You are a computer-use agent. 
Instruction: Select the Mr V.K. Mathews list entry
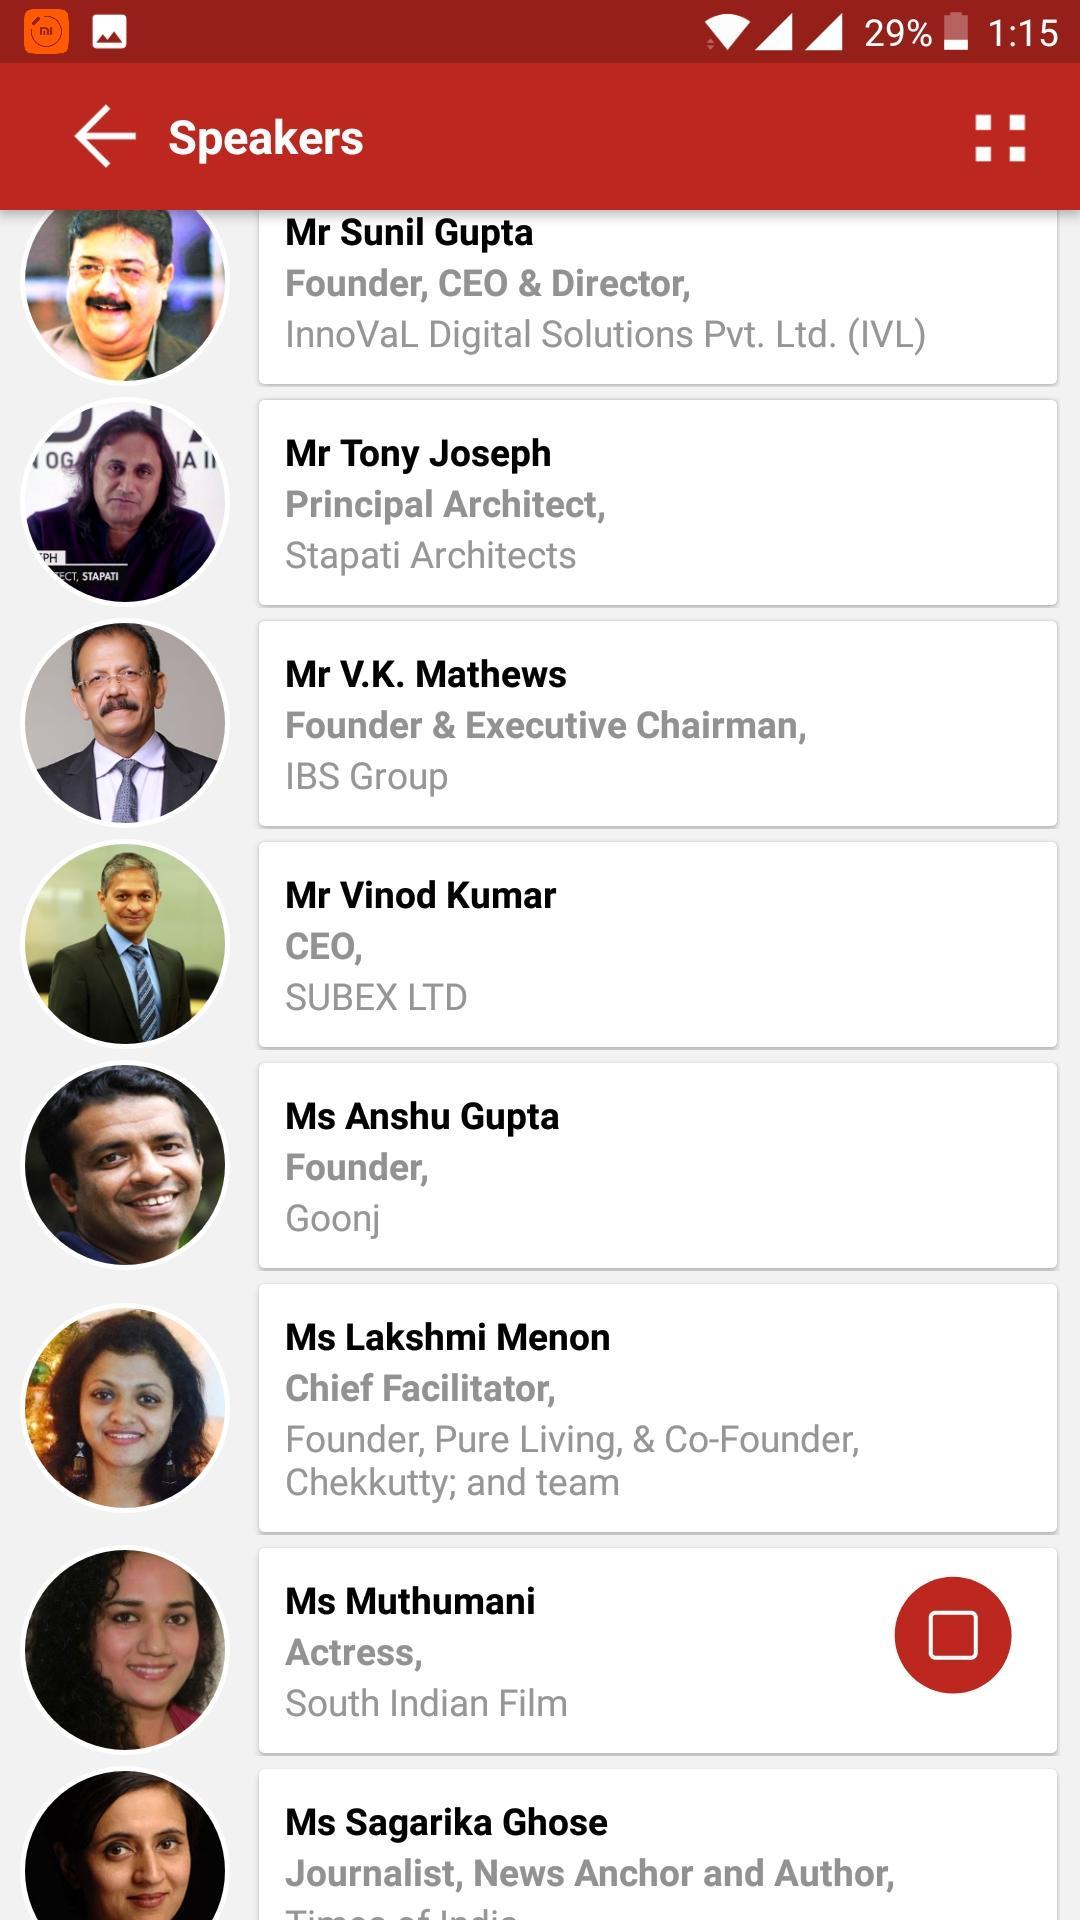coord(658,724)
